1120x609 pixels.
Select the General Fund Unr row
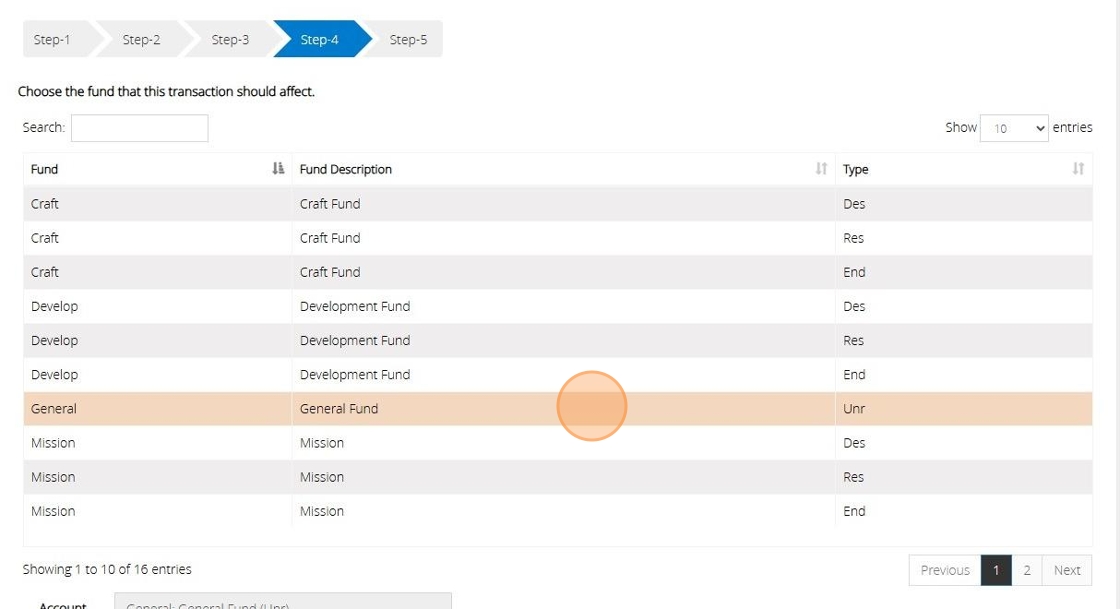339,409
